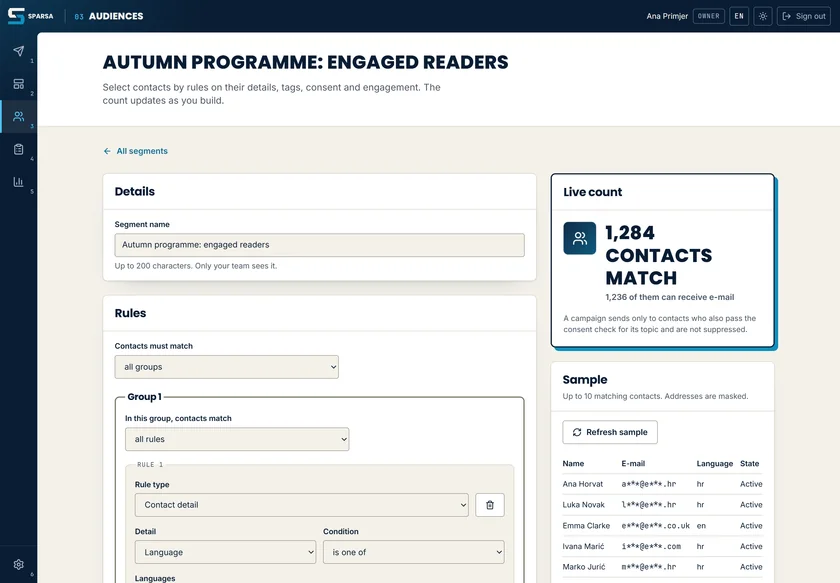Switch language with the EN button
Viewport: 840px width, 583px height.
tap(739, 16)
